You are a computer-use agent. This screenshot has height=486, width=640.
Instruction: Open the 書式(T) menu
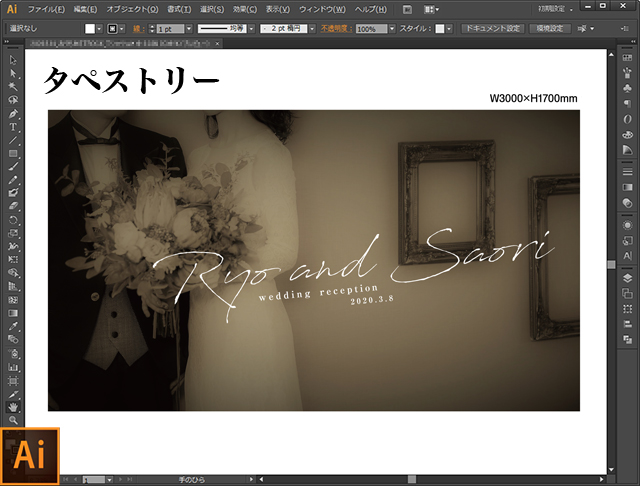pyautogui.click(x=179, y=9)
